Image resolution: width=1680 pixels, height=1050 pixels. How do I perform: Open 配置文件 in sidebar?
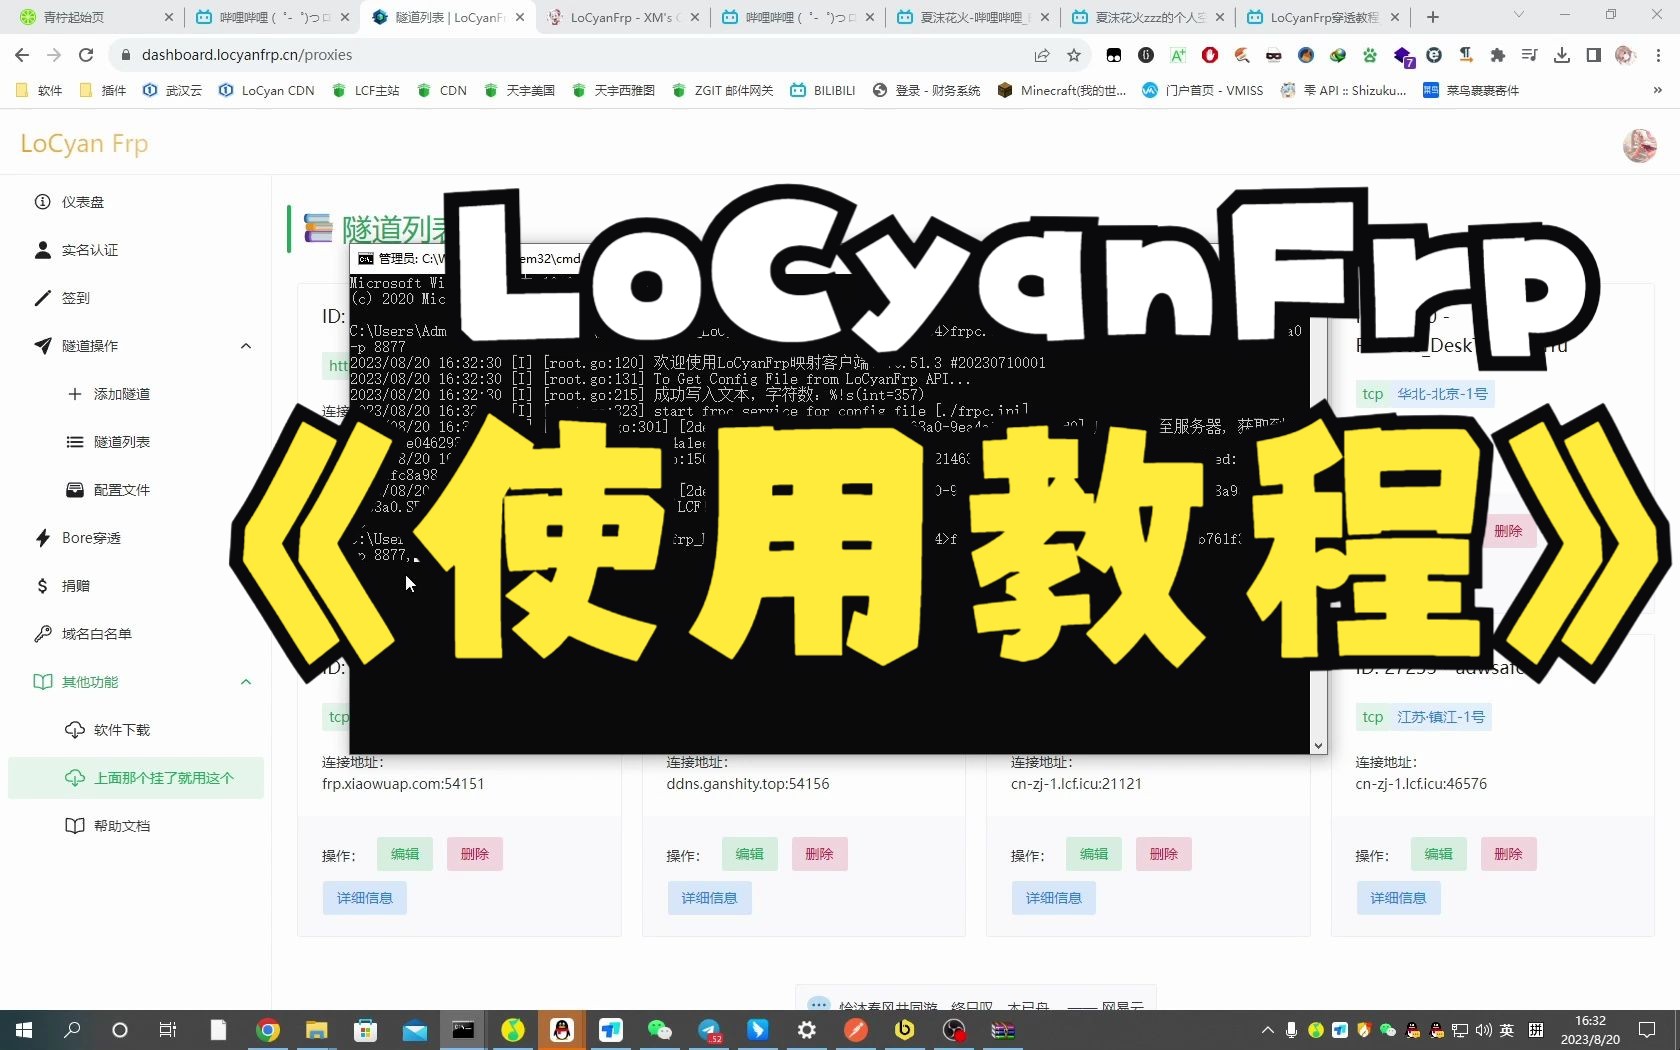point(121,490)
